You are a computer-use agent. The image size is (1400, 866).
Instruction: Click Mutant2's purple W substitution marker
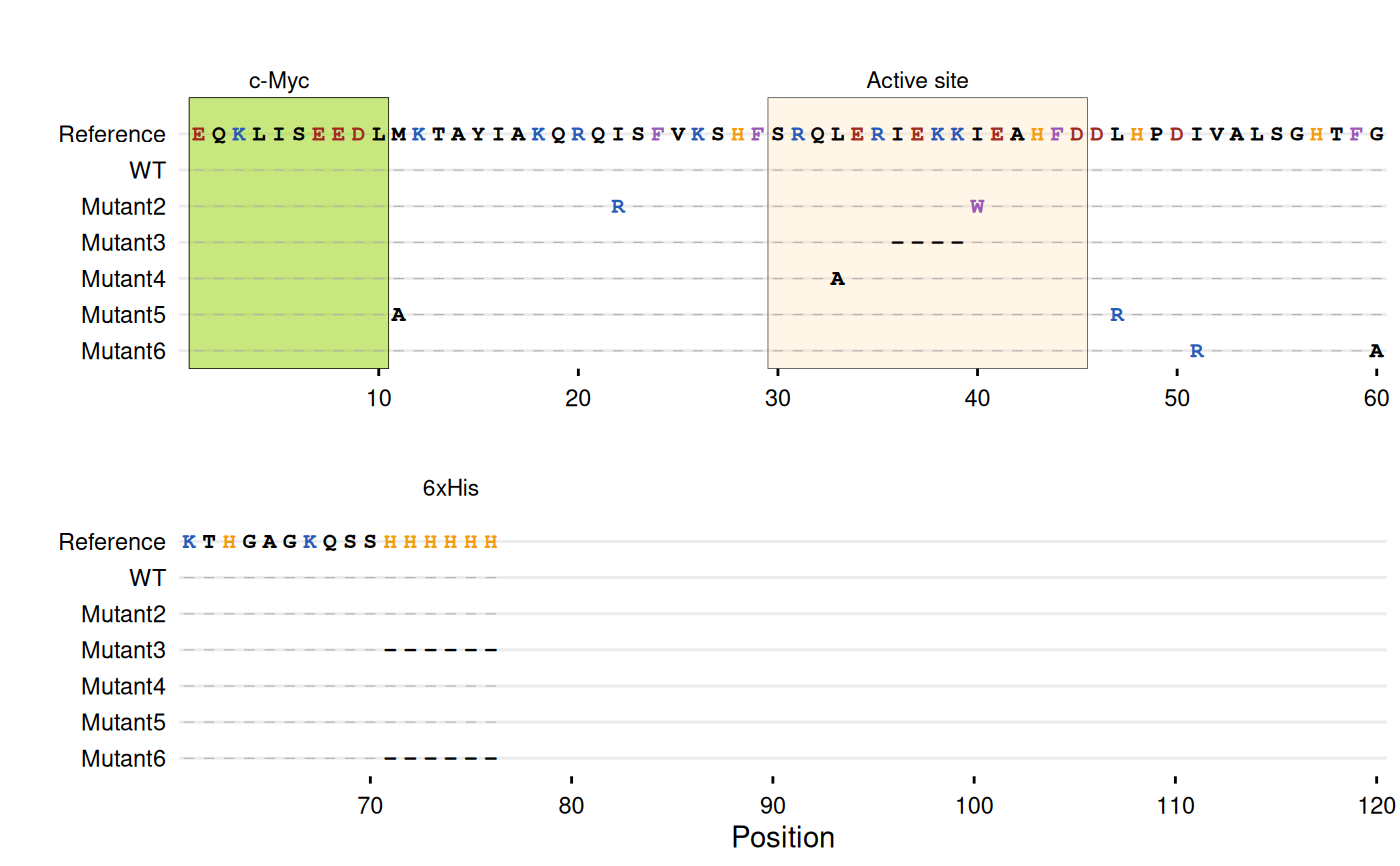977,207
